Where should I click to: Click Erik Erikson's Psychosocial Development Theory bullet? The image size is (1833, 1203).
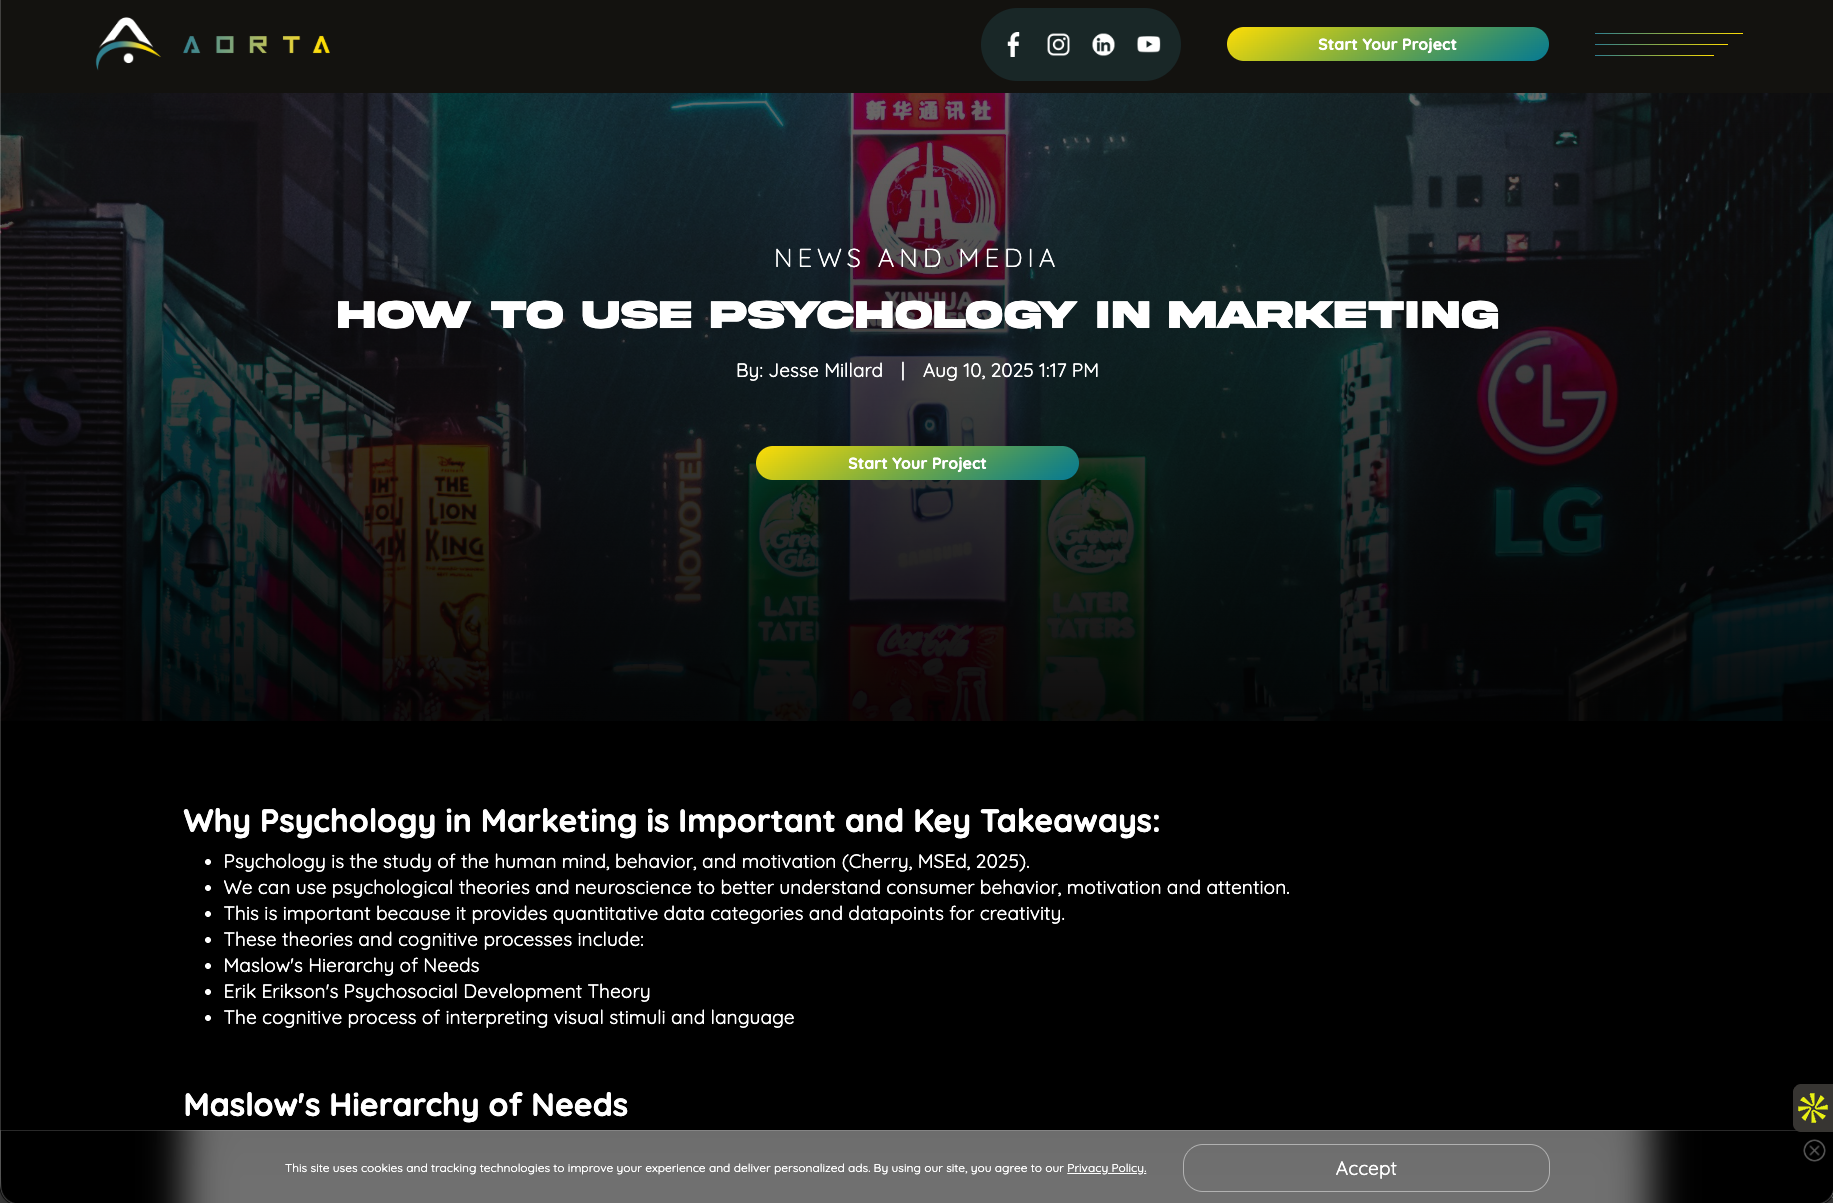point(437,991)
